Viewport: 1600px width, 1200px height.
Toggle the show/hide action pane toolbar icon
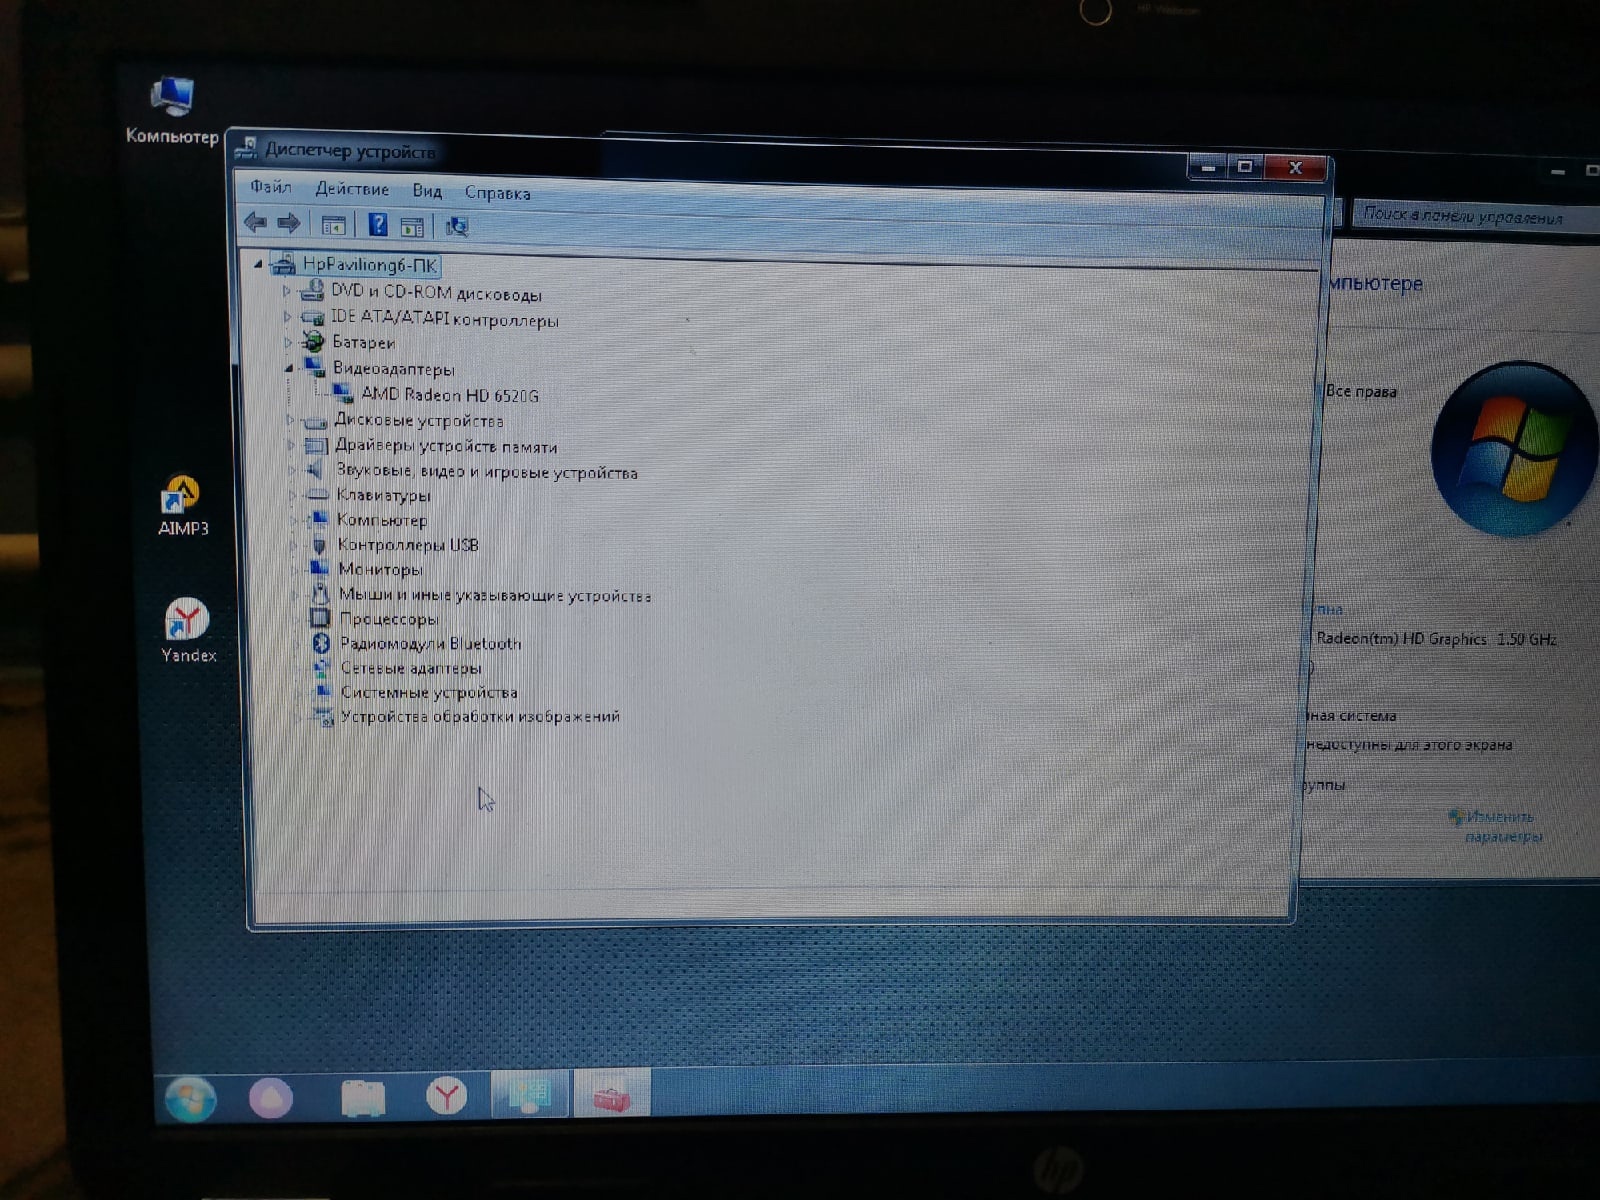click(x=412, y=227)
